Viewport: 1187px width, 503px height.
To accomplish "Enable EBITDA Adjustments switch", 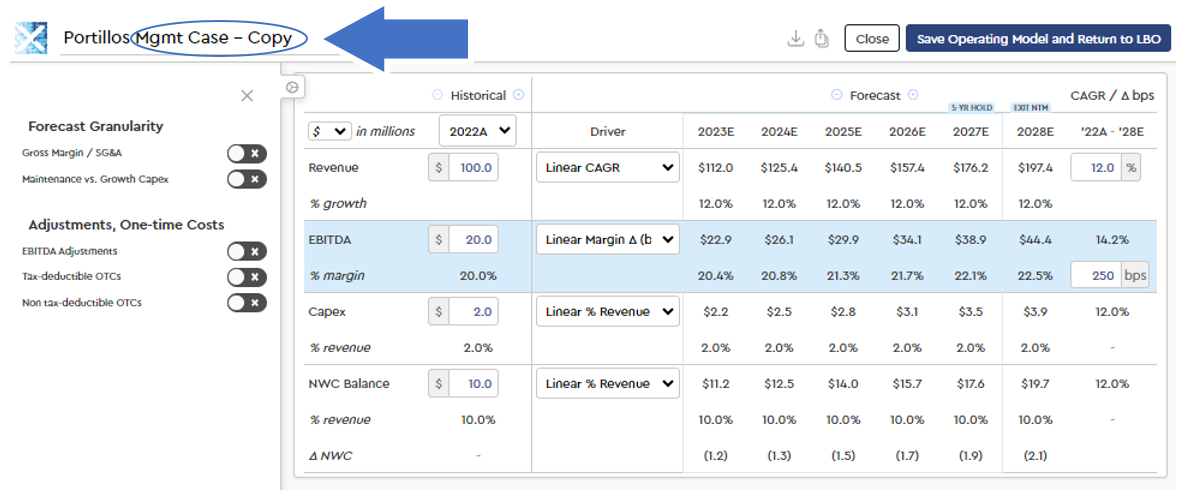I will point(247,252).
